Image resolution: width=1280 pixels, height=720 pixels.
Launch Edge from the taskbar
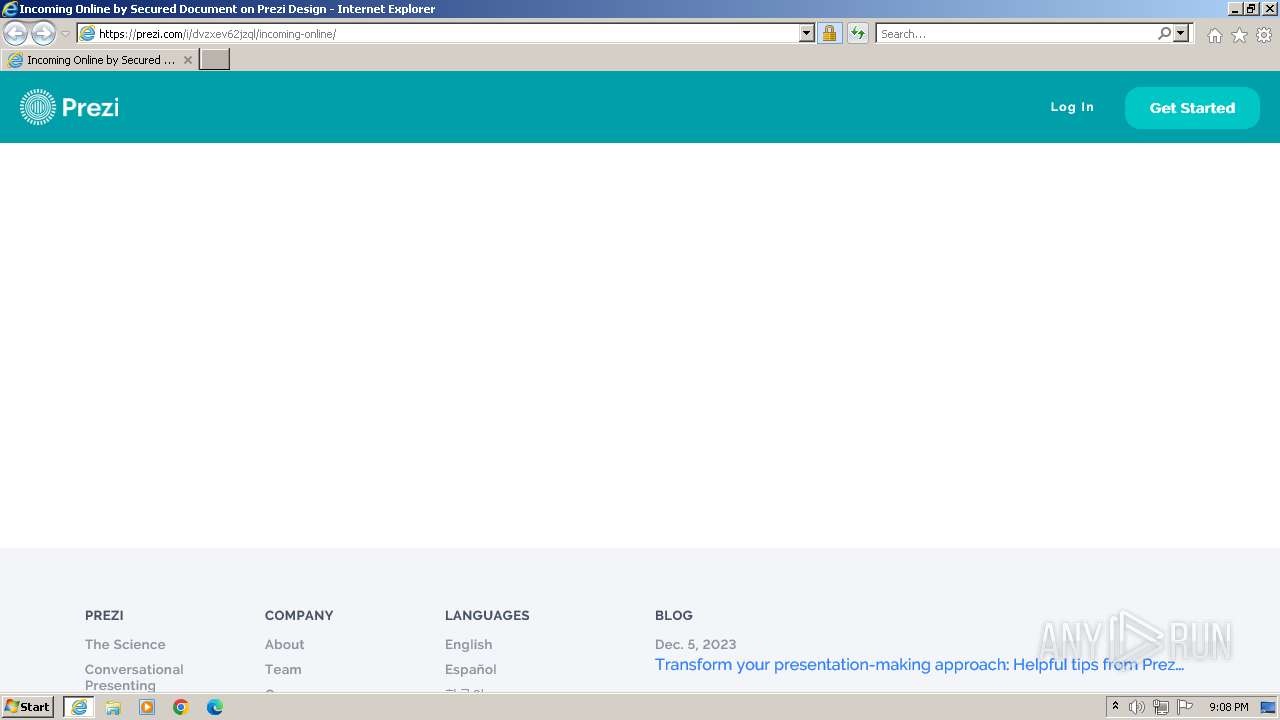pyautogui.click(x=215, y=707)
